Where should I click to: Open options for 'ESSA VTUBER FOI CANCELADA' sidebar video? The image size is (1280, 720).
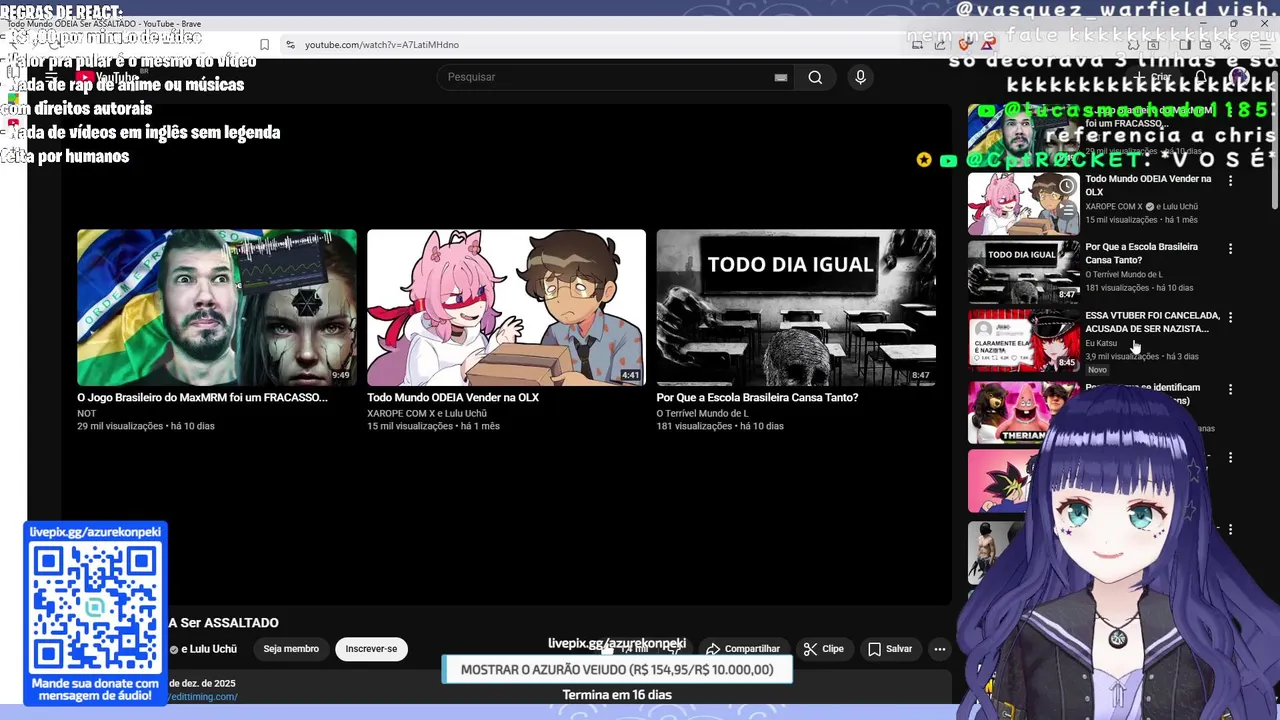coord(1230,317)
